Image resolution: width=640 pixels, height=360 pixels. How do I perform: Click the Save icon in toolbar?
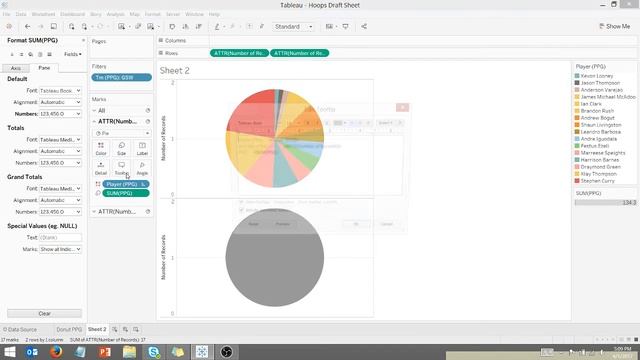[x=53, y=27]
